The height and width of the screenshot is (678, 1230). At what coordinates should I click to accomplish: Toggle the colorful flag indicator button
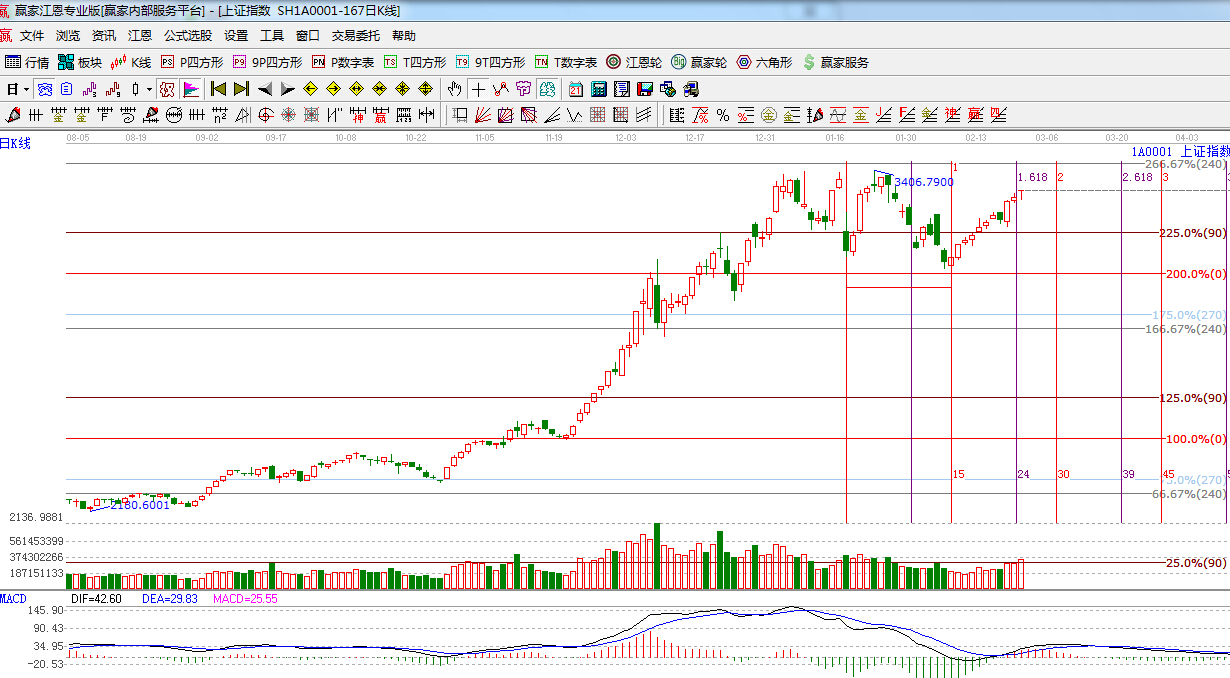coord(190,89)
